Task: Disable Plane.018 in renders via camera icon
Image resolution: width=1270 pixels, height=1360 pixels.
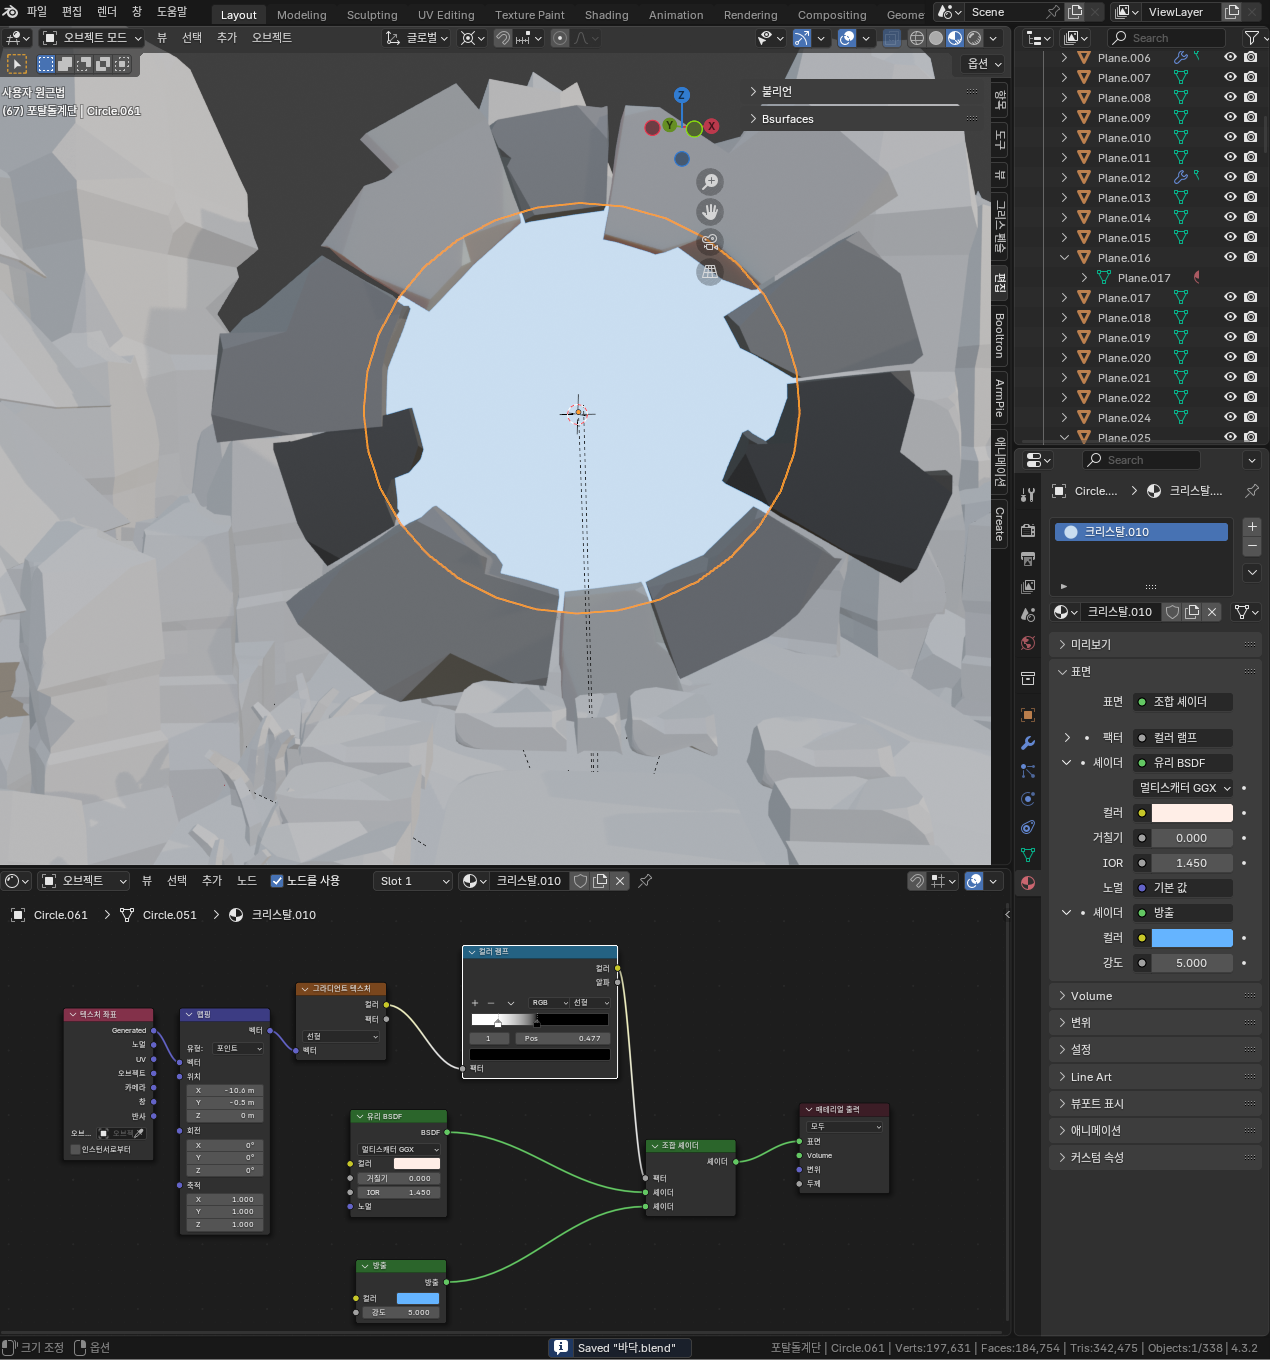Action: click(1250, 318)
